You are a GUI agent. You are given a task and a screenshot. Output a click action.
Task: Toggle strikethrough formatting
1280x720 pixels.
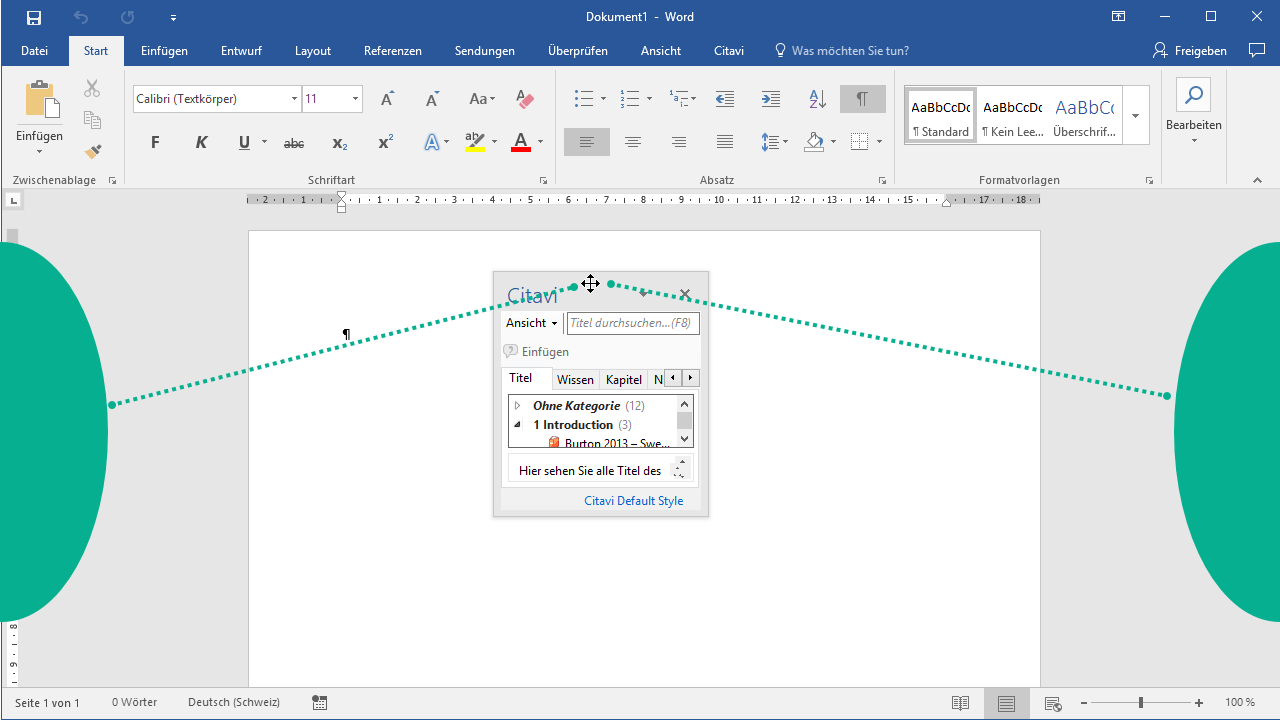[x=294, y=143]
